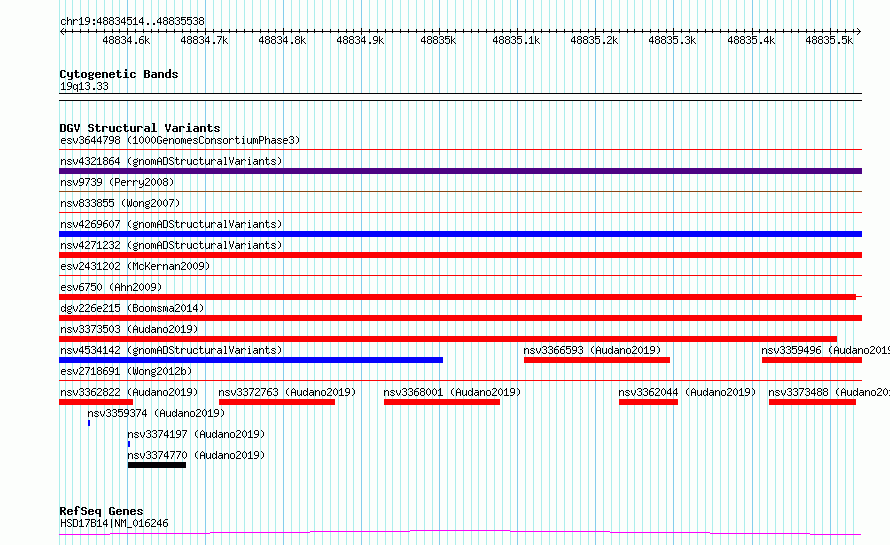This screenshot has height=545, width=890.
Task: Select the red nsv3366593 variant bar
Action: pyautogui.click(x=597, y=360)
